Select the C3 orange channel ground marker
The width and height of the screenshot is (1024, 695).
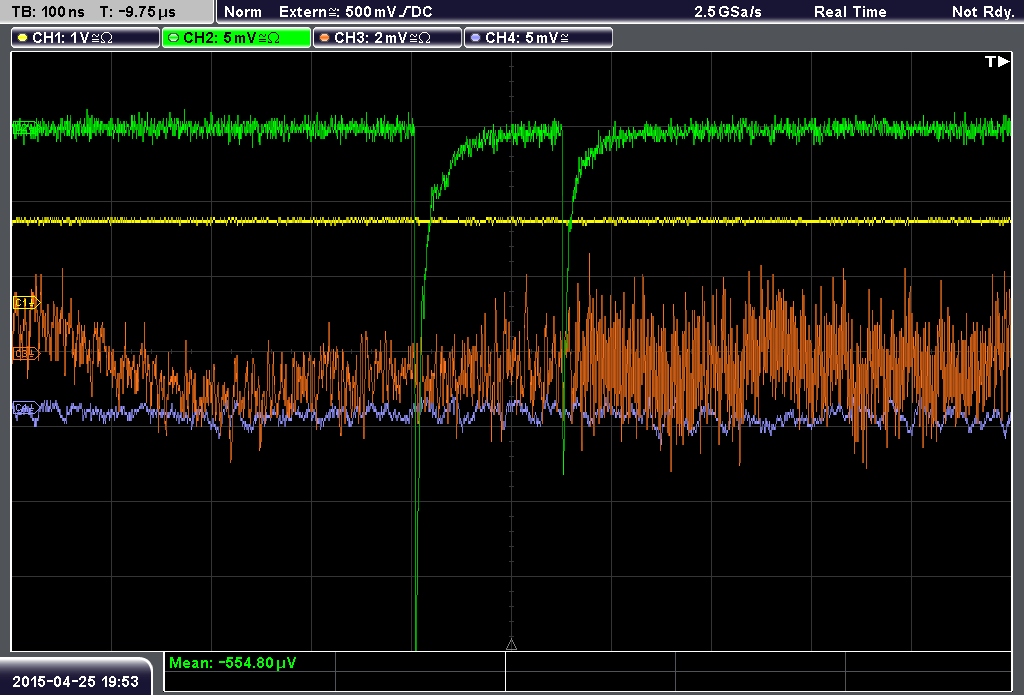tap(27, 353)
